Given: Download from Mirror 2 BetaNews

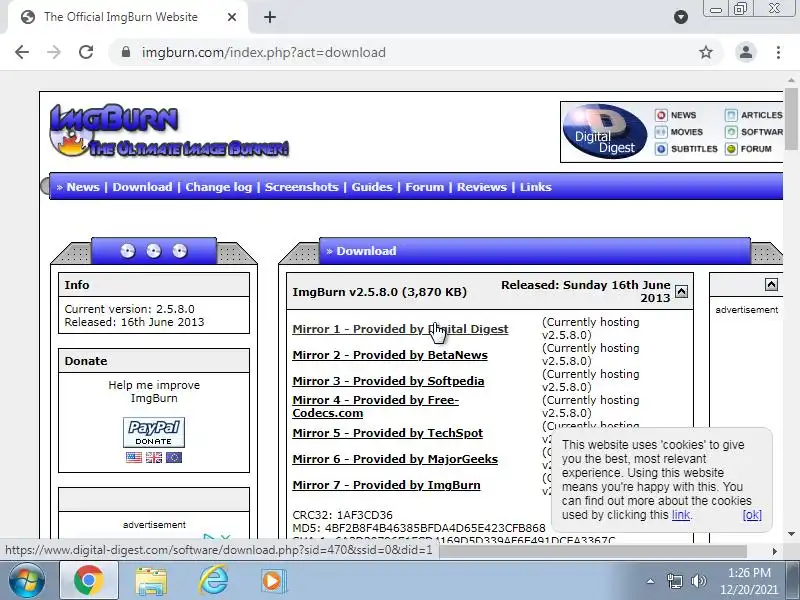Looking at the screenshot, I should pos(390,355).
